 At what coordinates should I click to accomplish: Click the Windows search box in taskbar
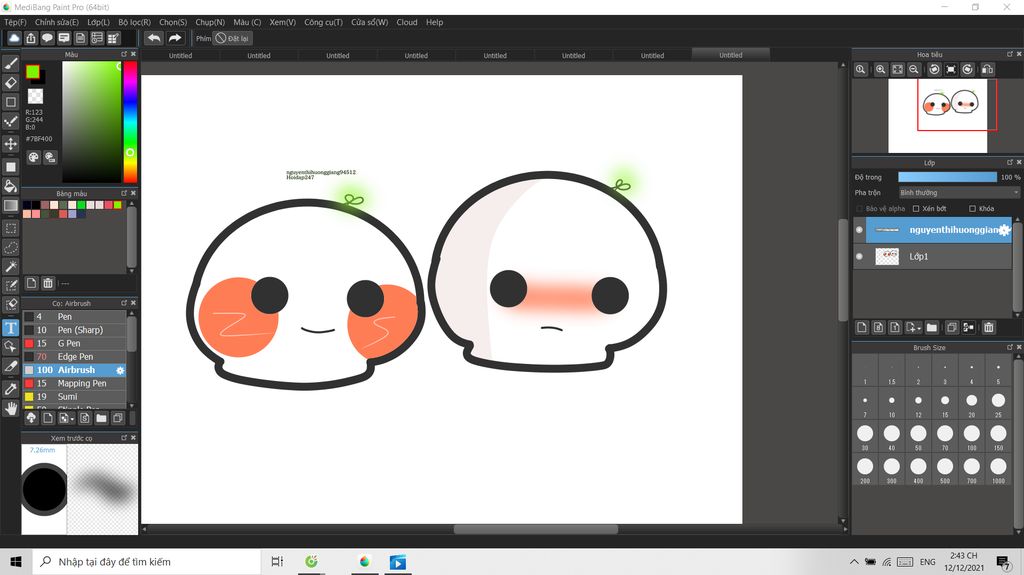tap(146, 561)
